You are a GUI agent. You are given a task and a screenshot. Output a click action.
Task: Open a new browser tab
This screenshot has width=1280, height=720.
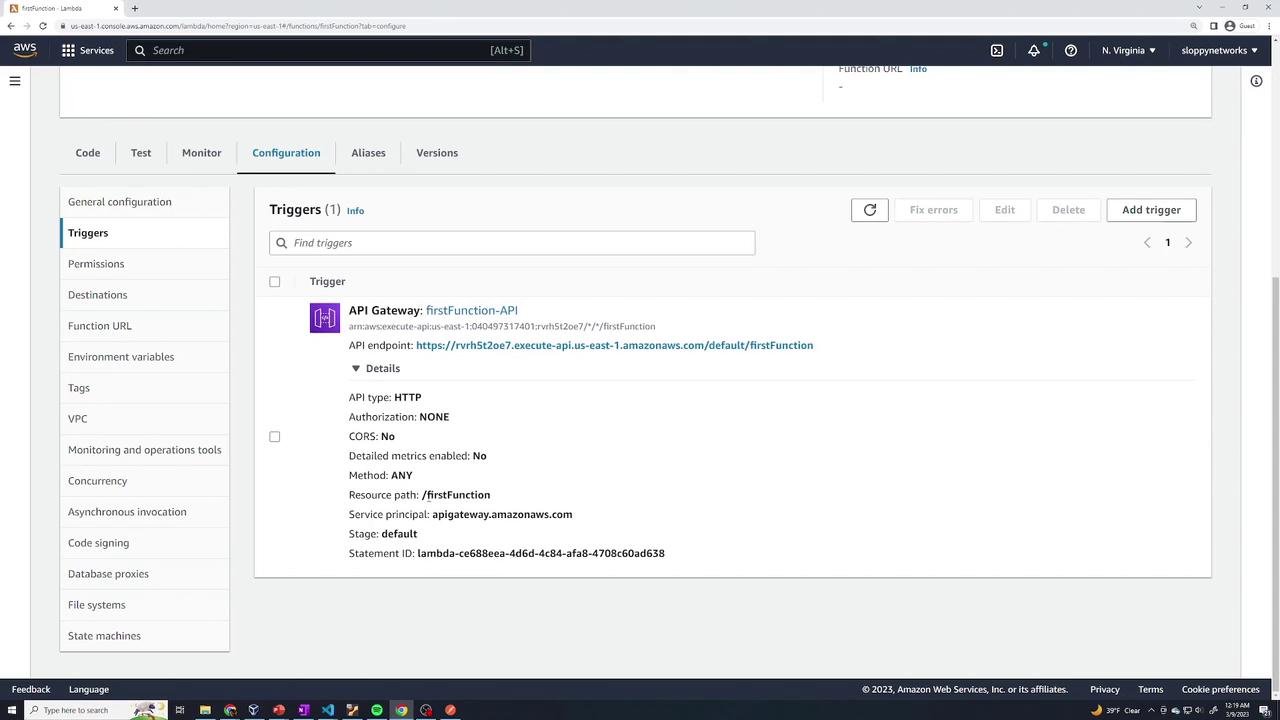point(135,8)
